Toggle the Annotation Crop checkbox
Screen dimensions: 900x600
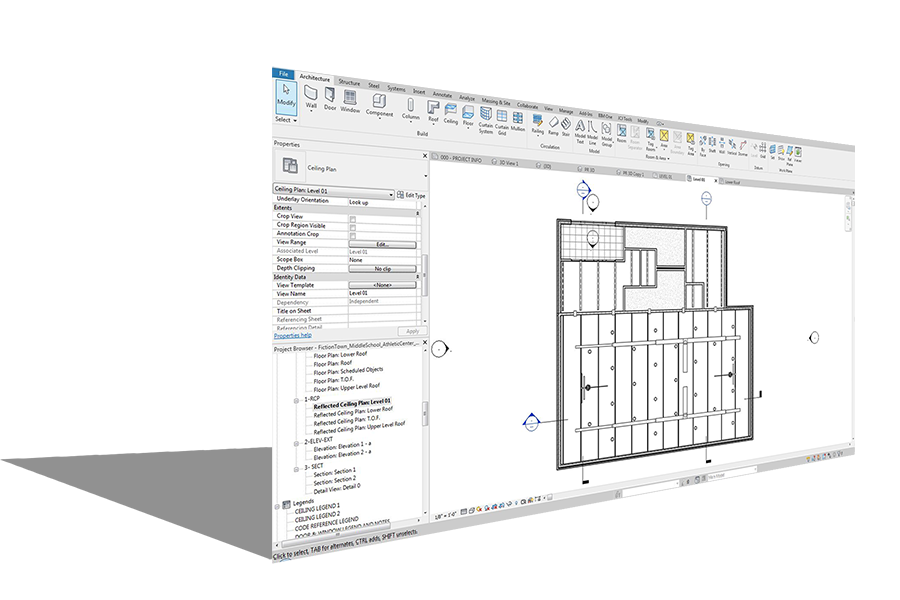point(353,236)
